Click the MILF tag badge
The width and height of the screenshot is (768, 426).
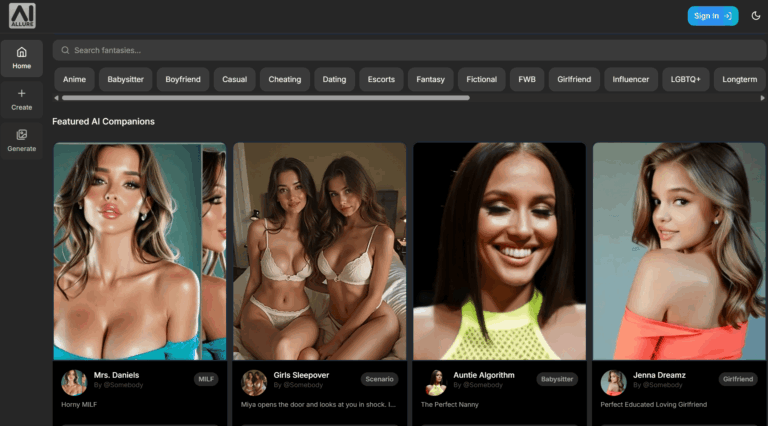pyautogui.click(x=206, y=379)
